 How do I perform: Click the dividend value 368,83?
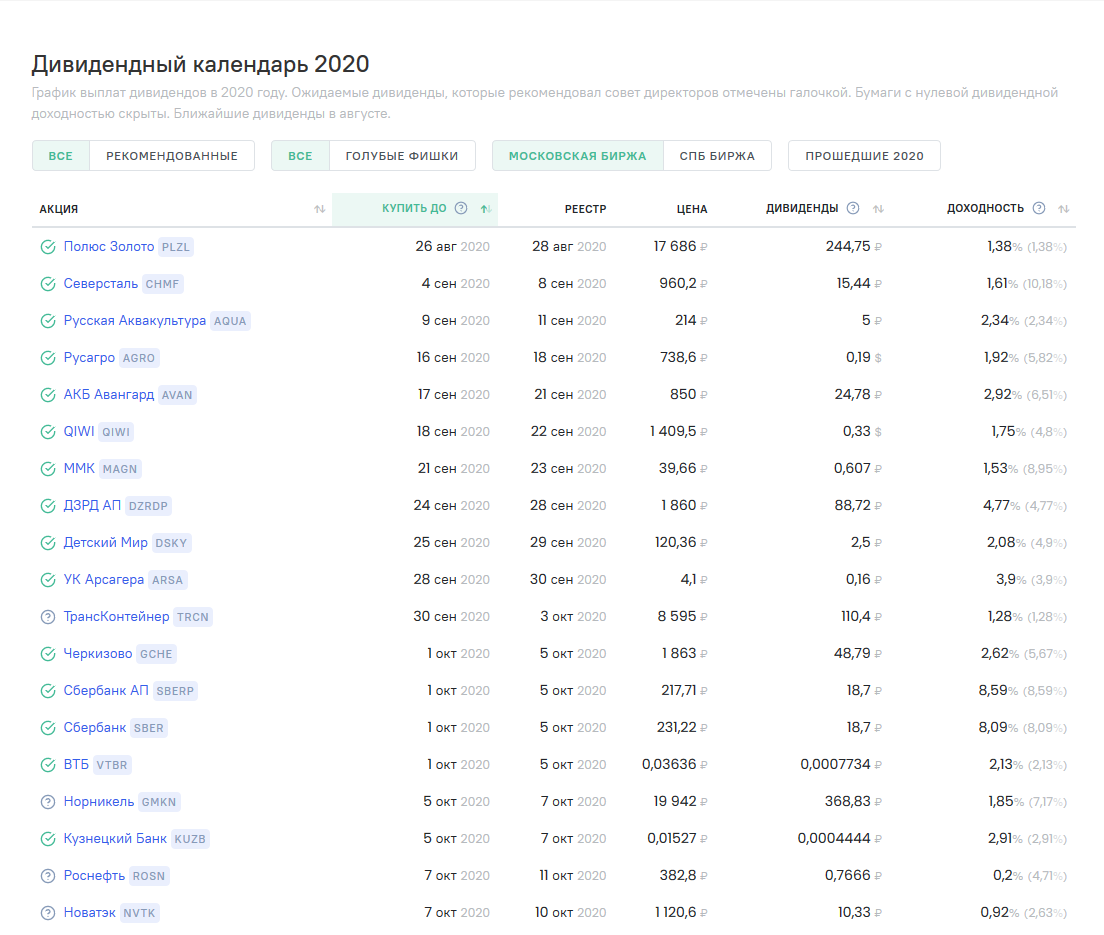(x=848, y=801)
